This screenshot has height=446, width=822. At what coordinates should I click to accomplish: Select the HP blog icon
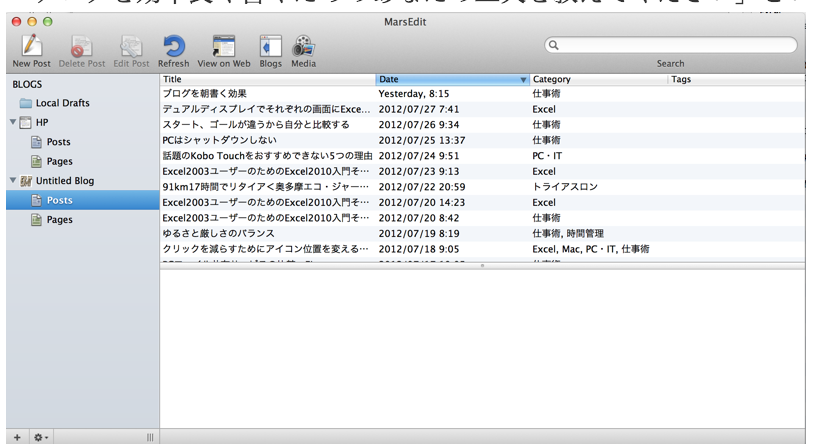(25, 123)
